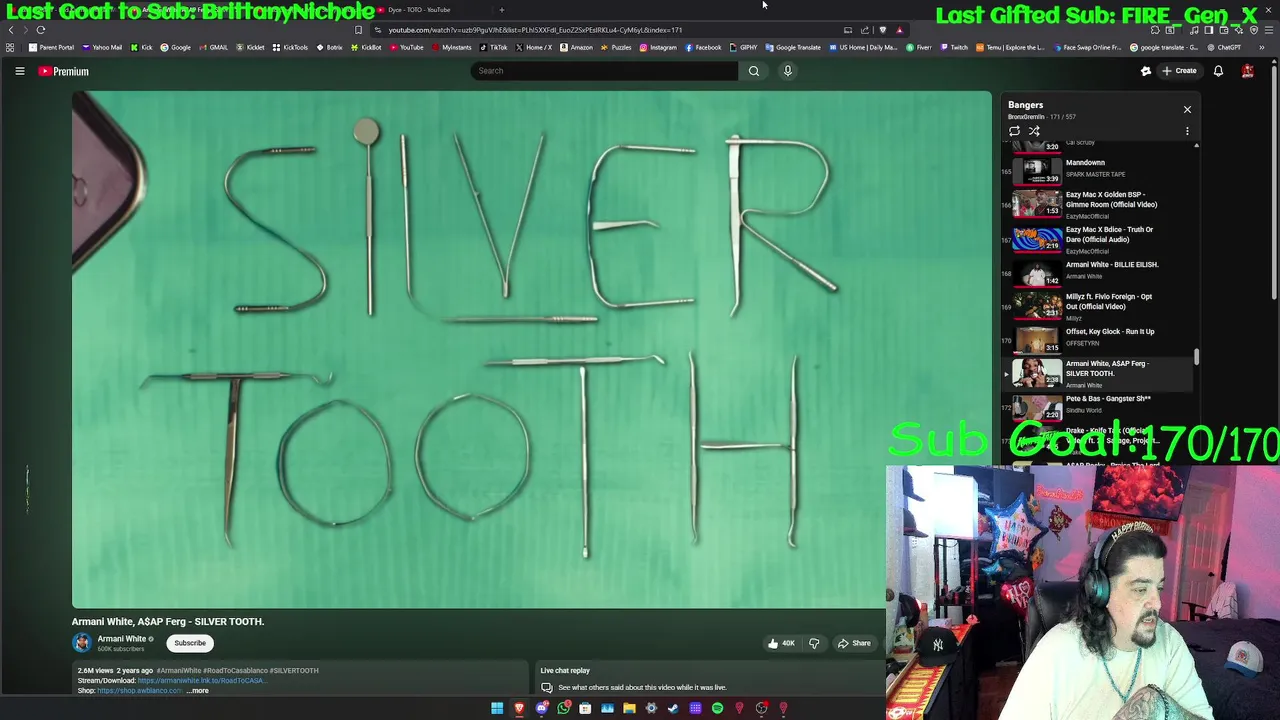The image size is (1280, 720).
Task: Open Spotify from the taskbar
Action: [x=717, y=708]
